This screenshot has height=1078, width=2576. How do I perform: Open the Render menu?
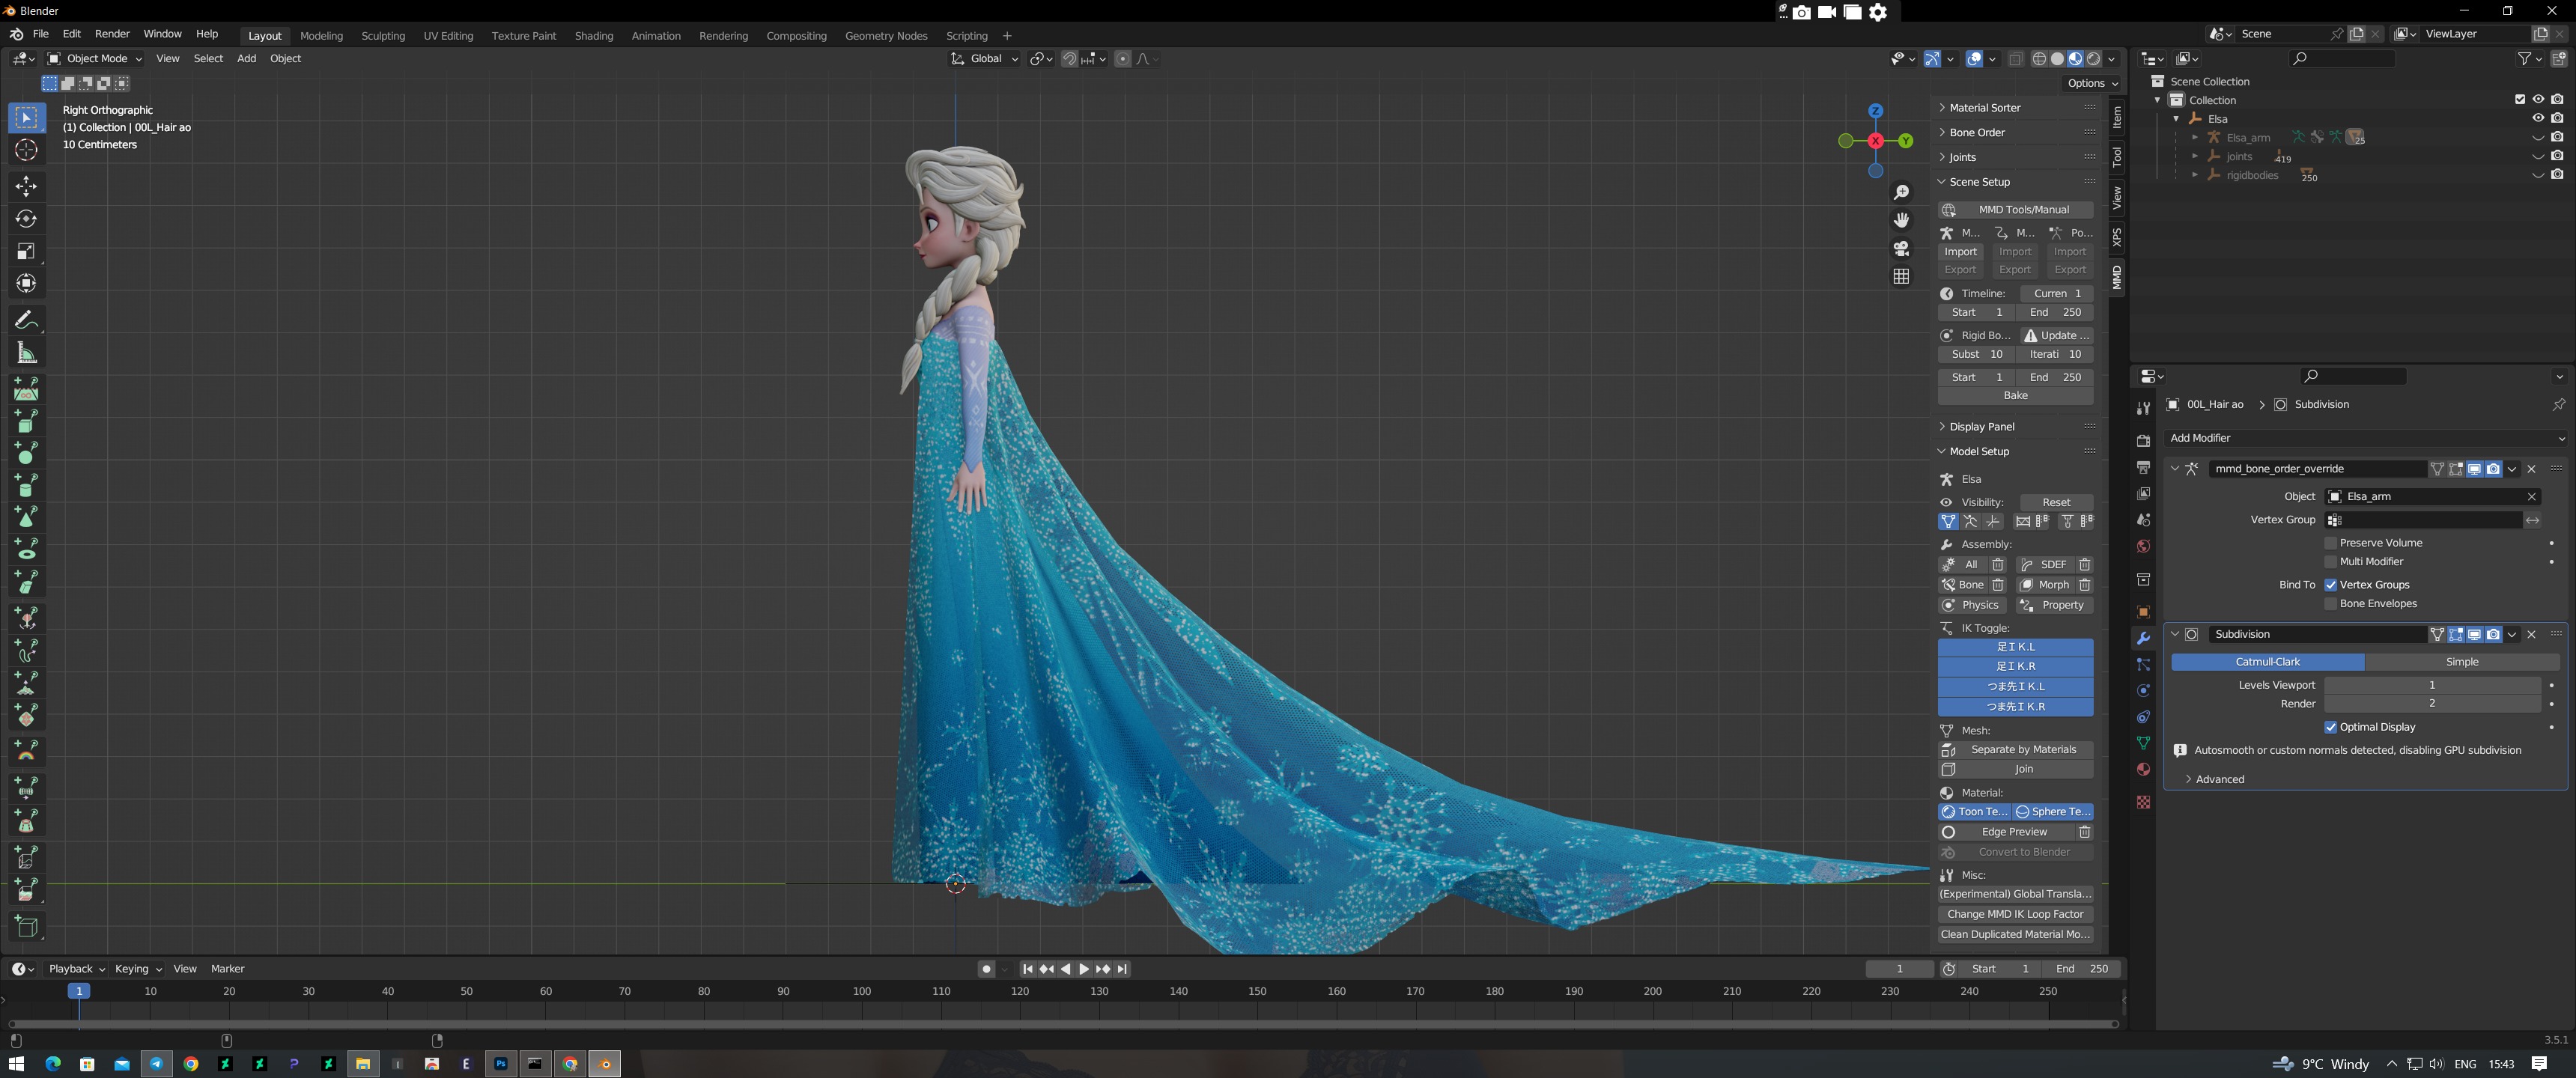click(x=112, y=34)
